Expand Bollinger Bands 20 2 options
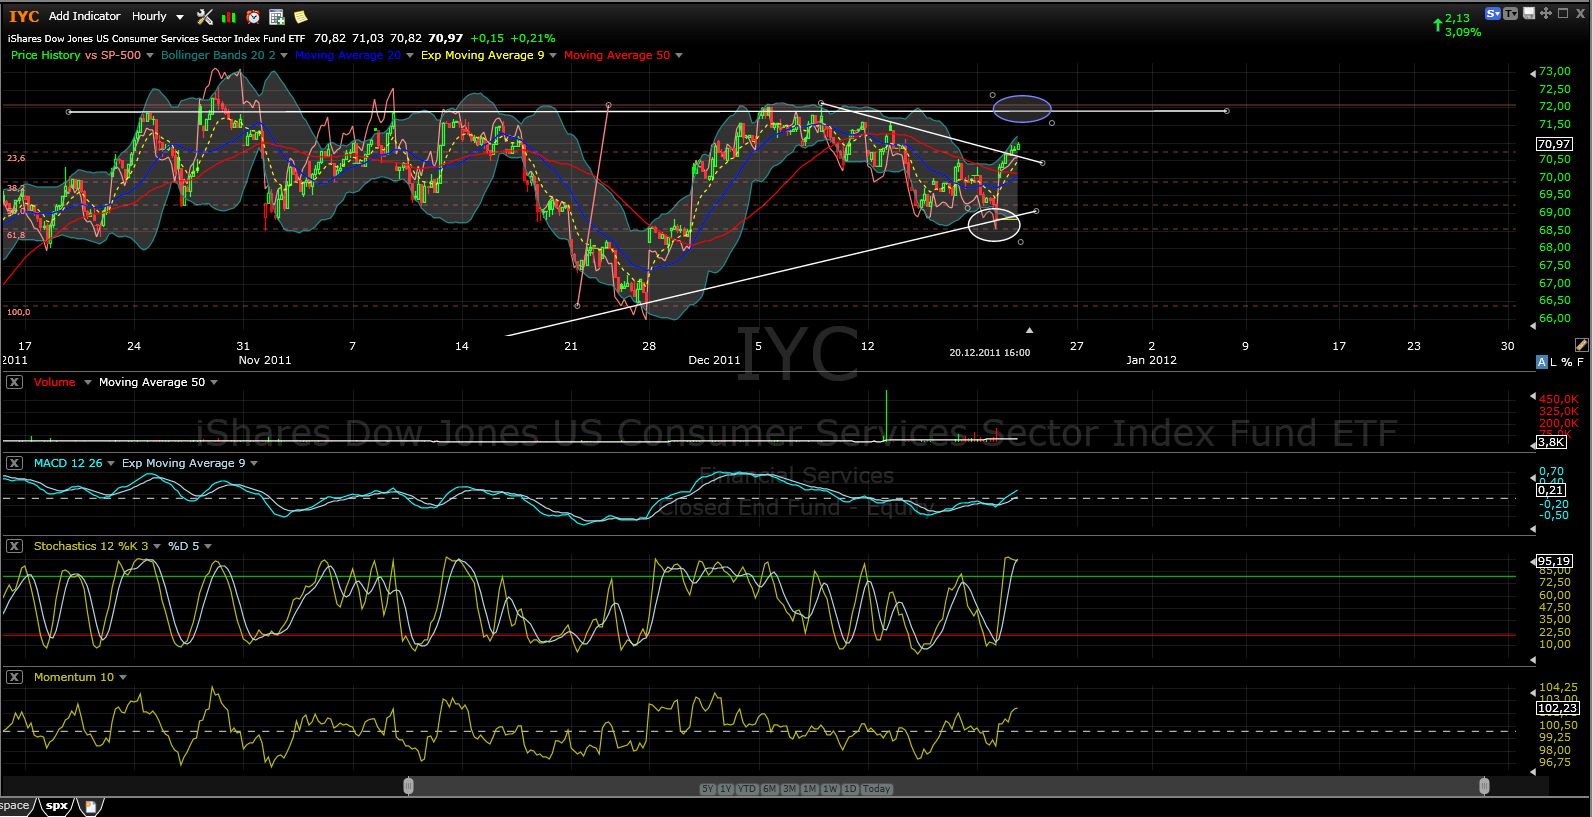The image size is (1593, 817). coord(284,55)
